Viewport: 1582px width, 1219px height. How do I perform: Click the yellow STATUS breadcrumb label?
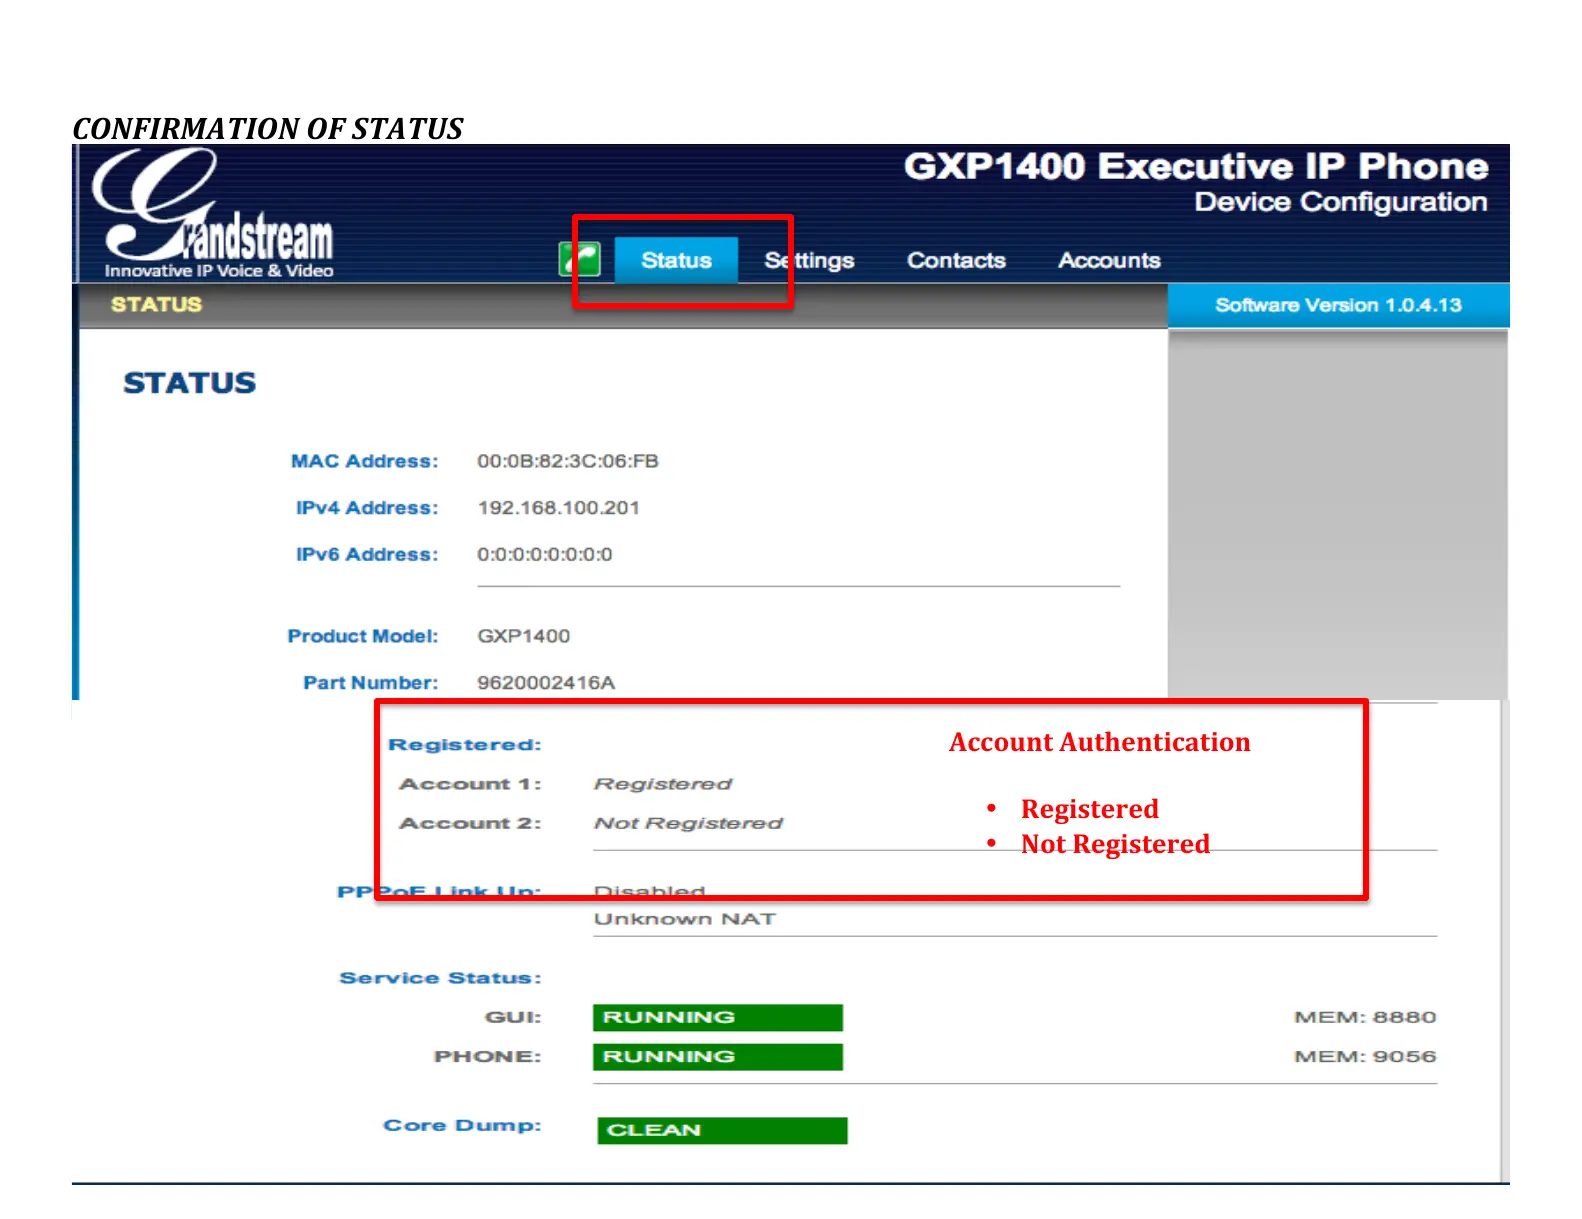click(156, 305)
